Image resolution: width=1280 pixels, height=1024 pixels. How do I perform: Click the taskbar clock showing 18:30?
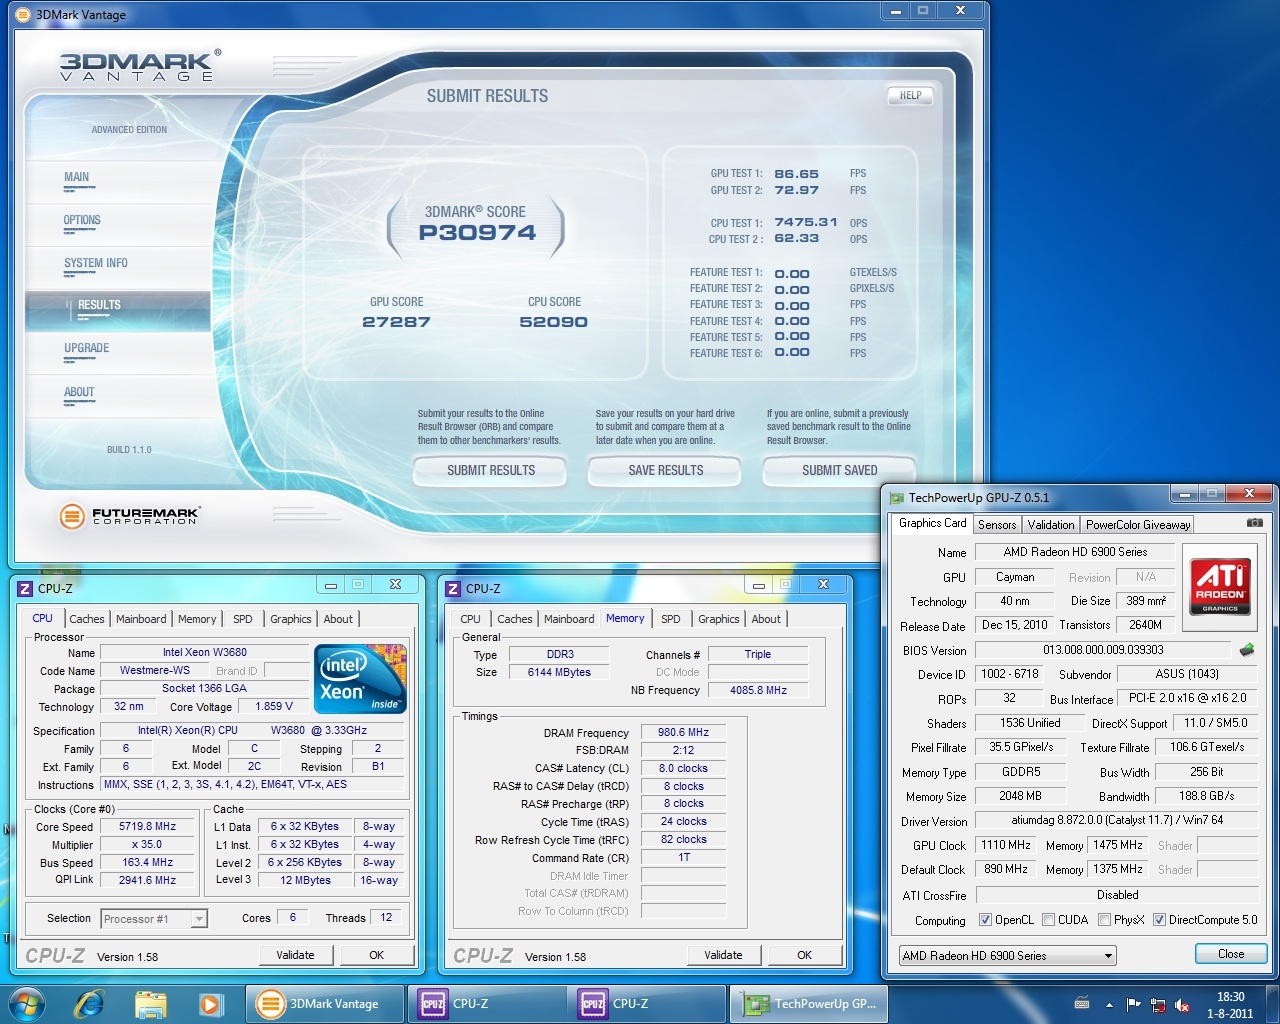coord(1230,1004)
